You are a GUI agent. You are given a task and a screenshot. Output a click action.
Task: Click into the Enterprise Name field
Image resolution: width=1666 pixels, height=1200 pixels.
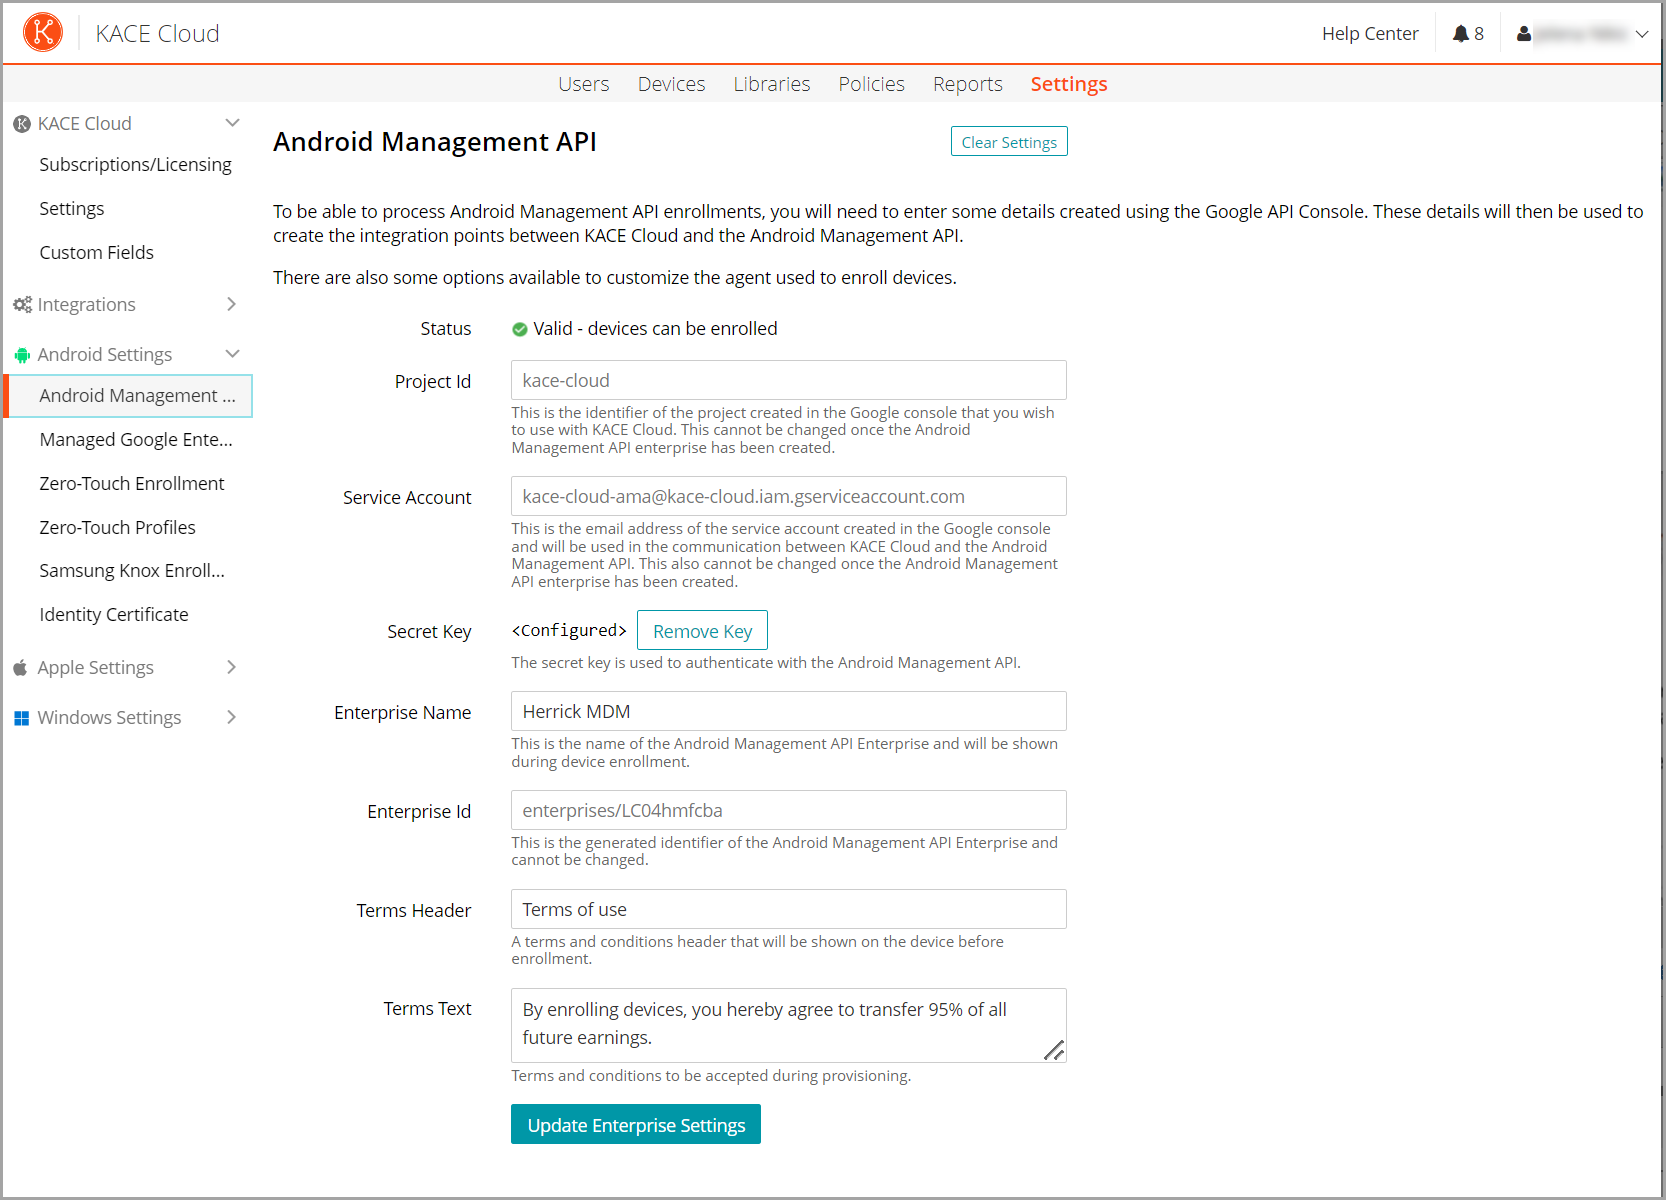coord(788,712)
